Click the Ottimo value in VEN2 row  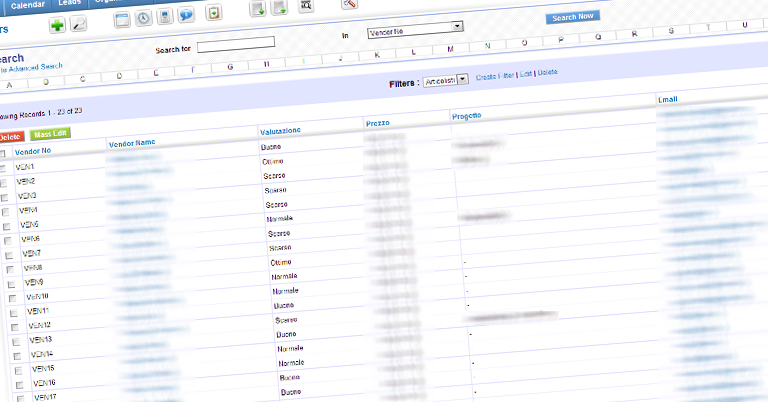pyautogui.click(x=273, y=162)
